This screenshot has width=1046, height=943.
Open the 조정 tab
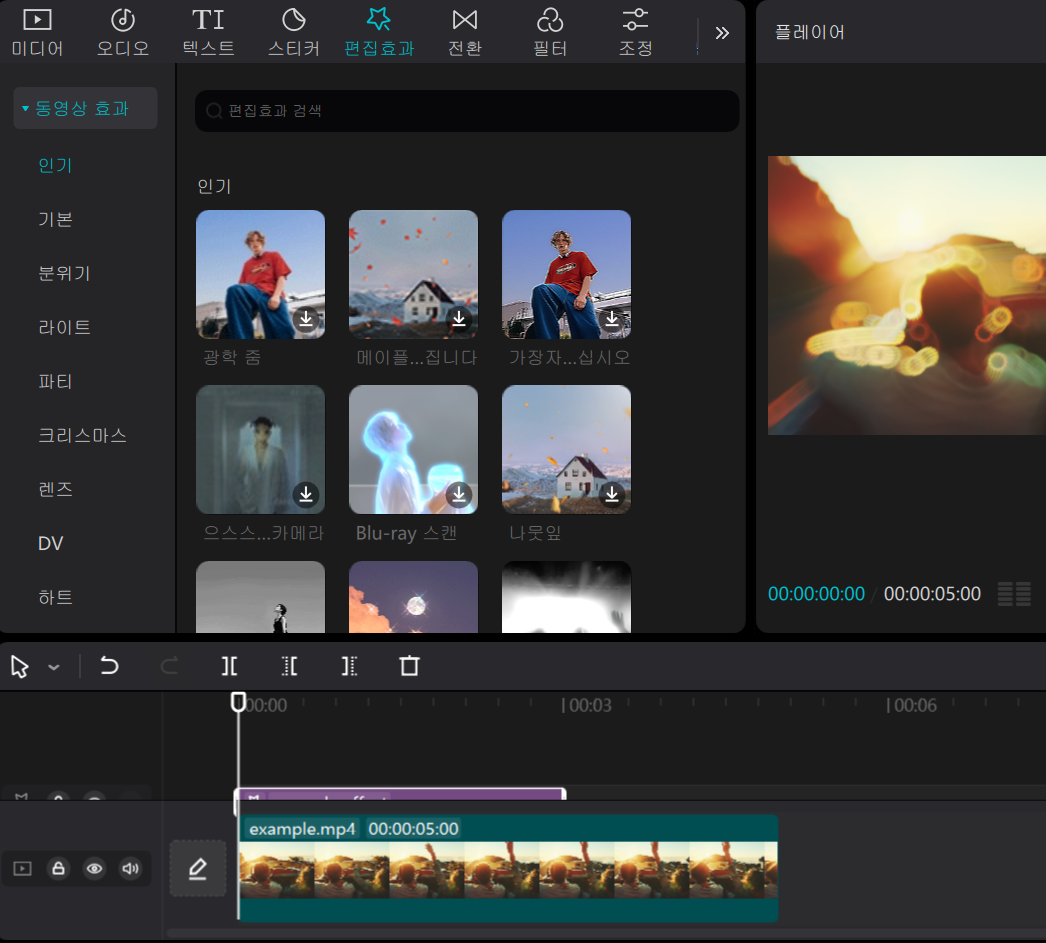tap(635, 32)
